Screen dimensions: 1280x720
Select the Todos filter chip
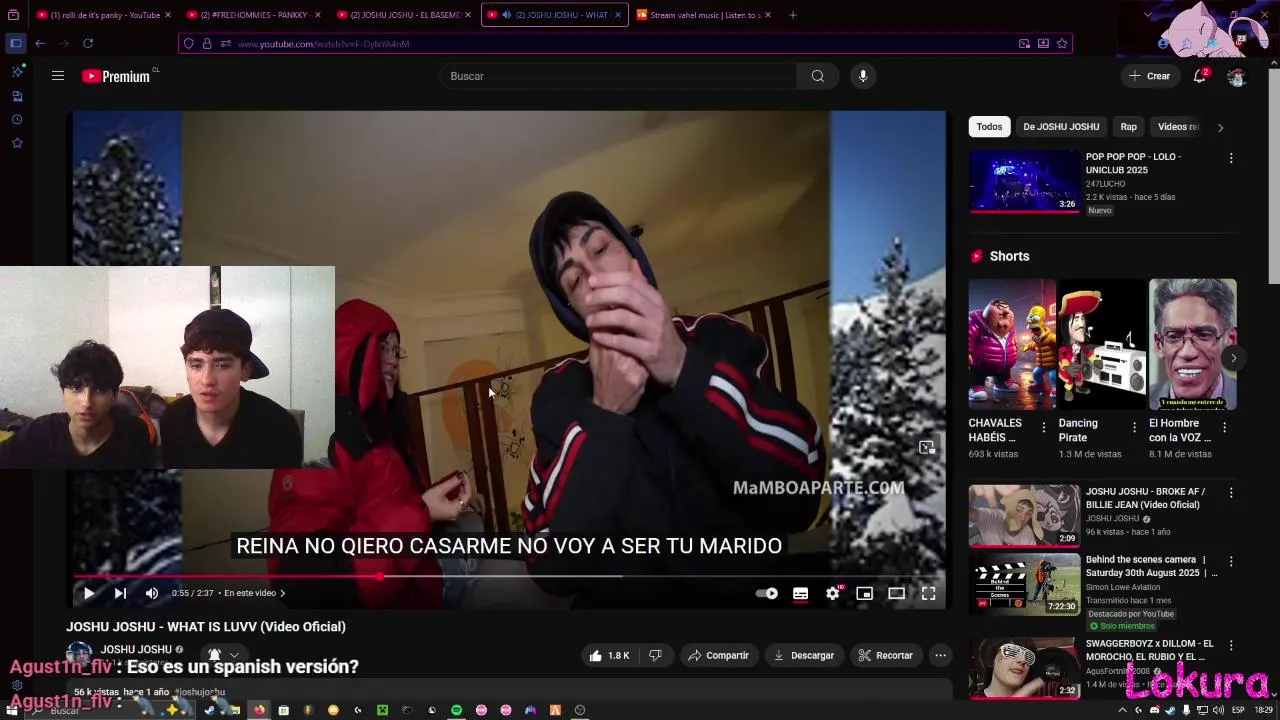(x=989, y=127)
